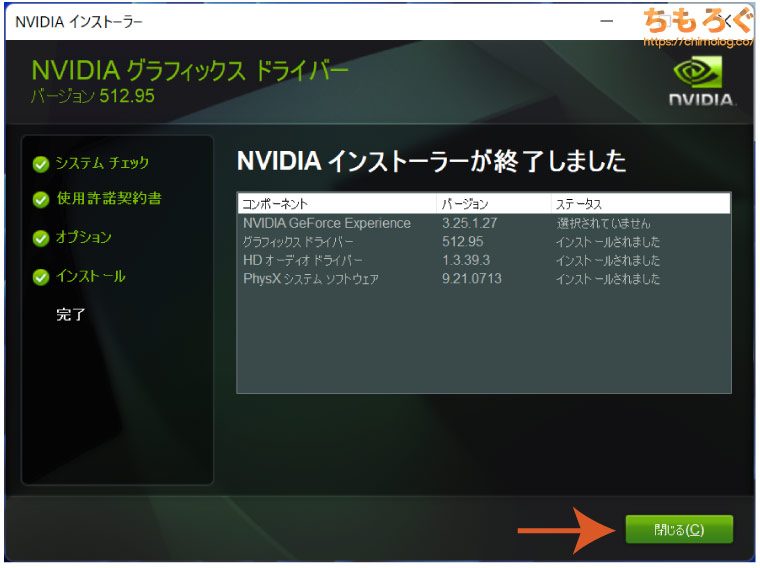
Task: Select the PhysX システム ソフトウェア row
Action: pos(484,279)
